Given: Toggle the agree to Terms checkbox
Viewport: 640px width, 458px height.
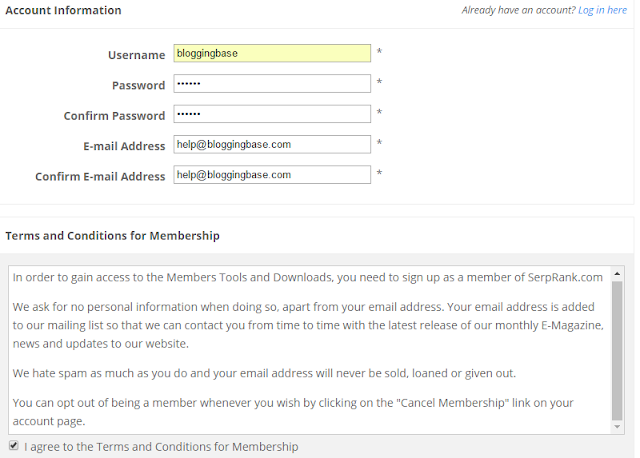Looking at the screenshot, I should (x=13, y=445).
